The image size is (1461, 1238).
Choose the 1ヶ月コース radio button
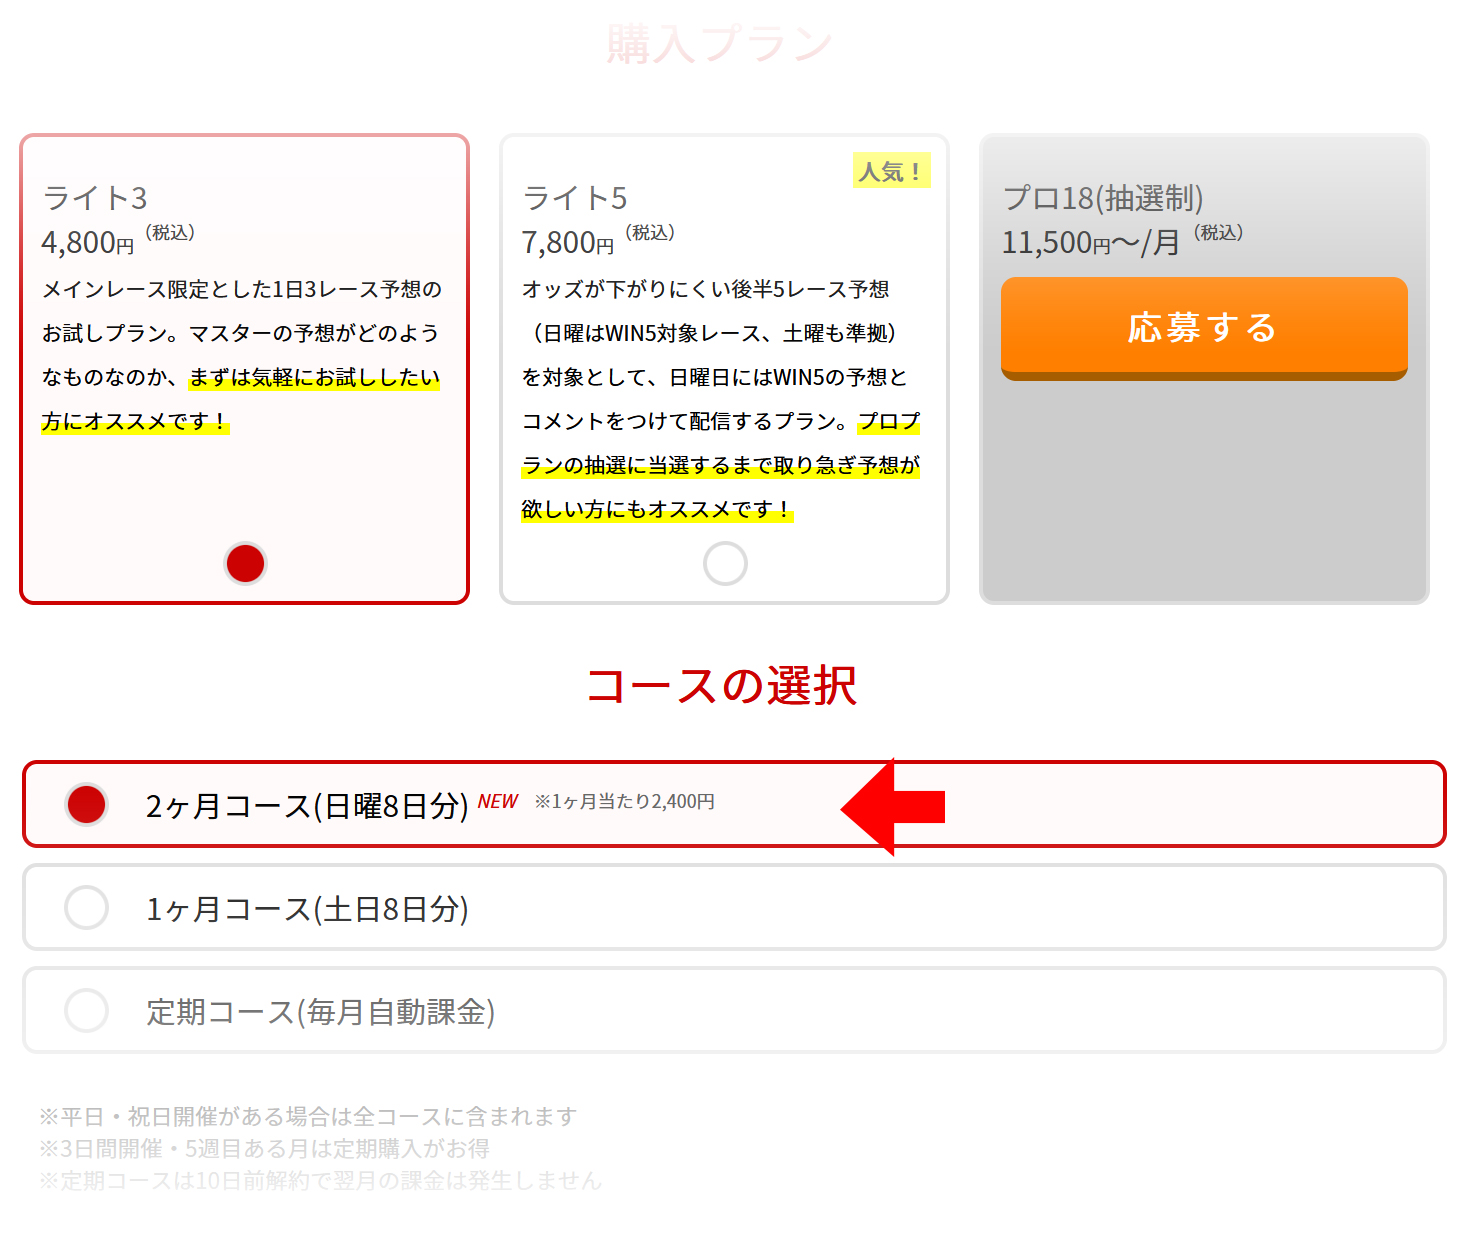click(x=87, y=907)
